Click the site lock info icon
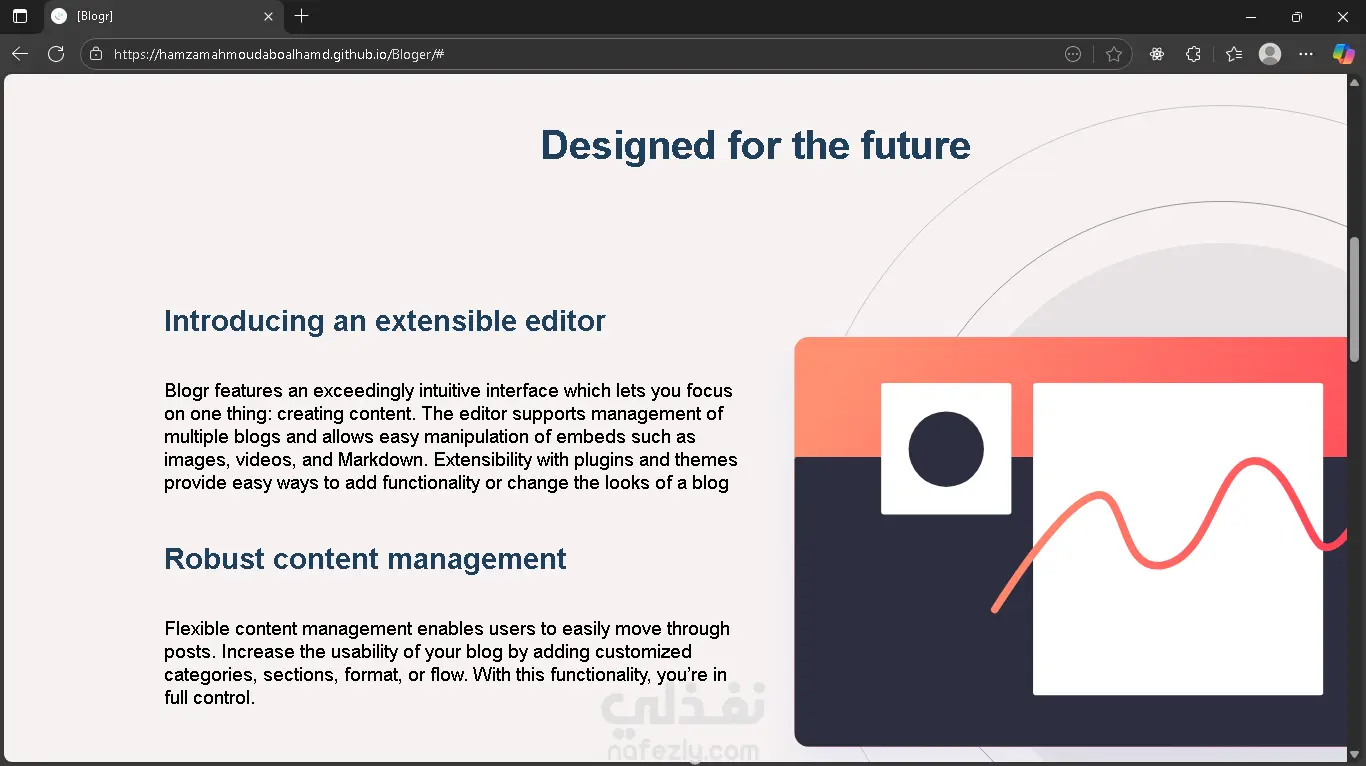 coord(96,54)
